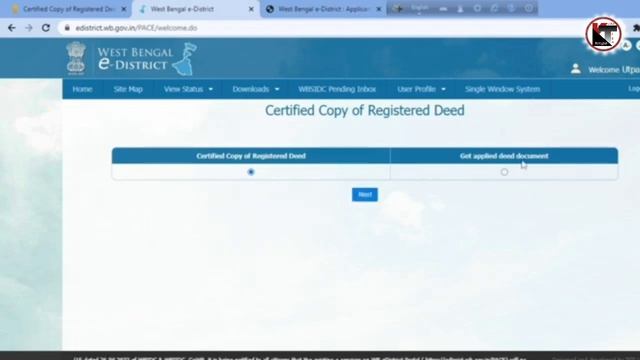The width and height of the screenshot is (640, 360).
Task: Click the Next button
Action: point(365,195)
